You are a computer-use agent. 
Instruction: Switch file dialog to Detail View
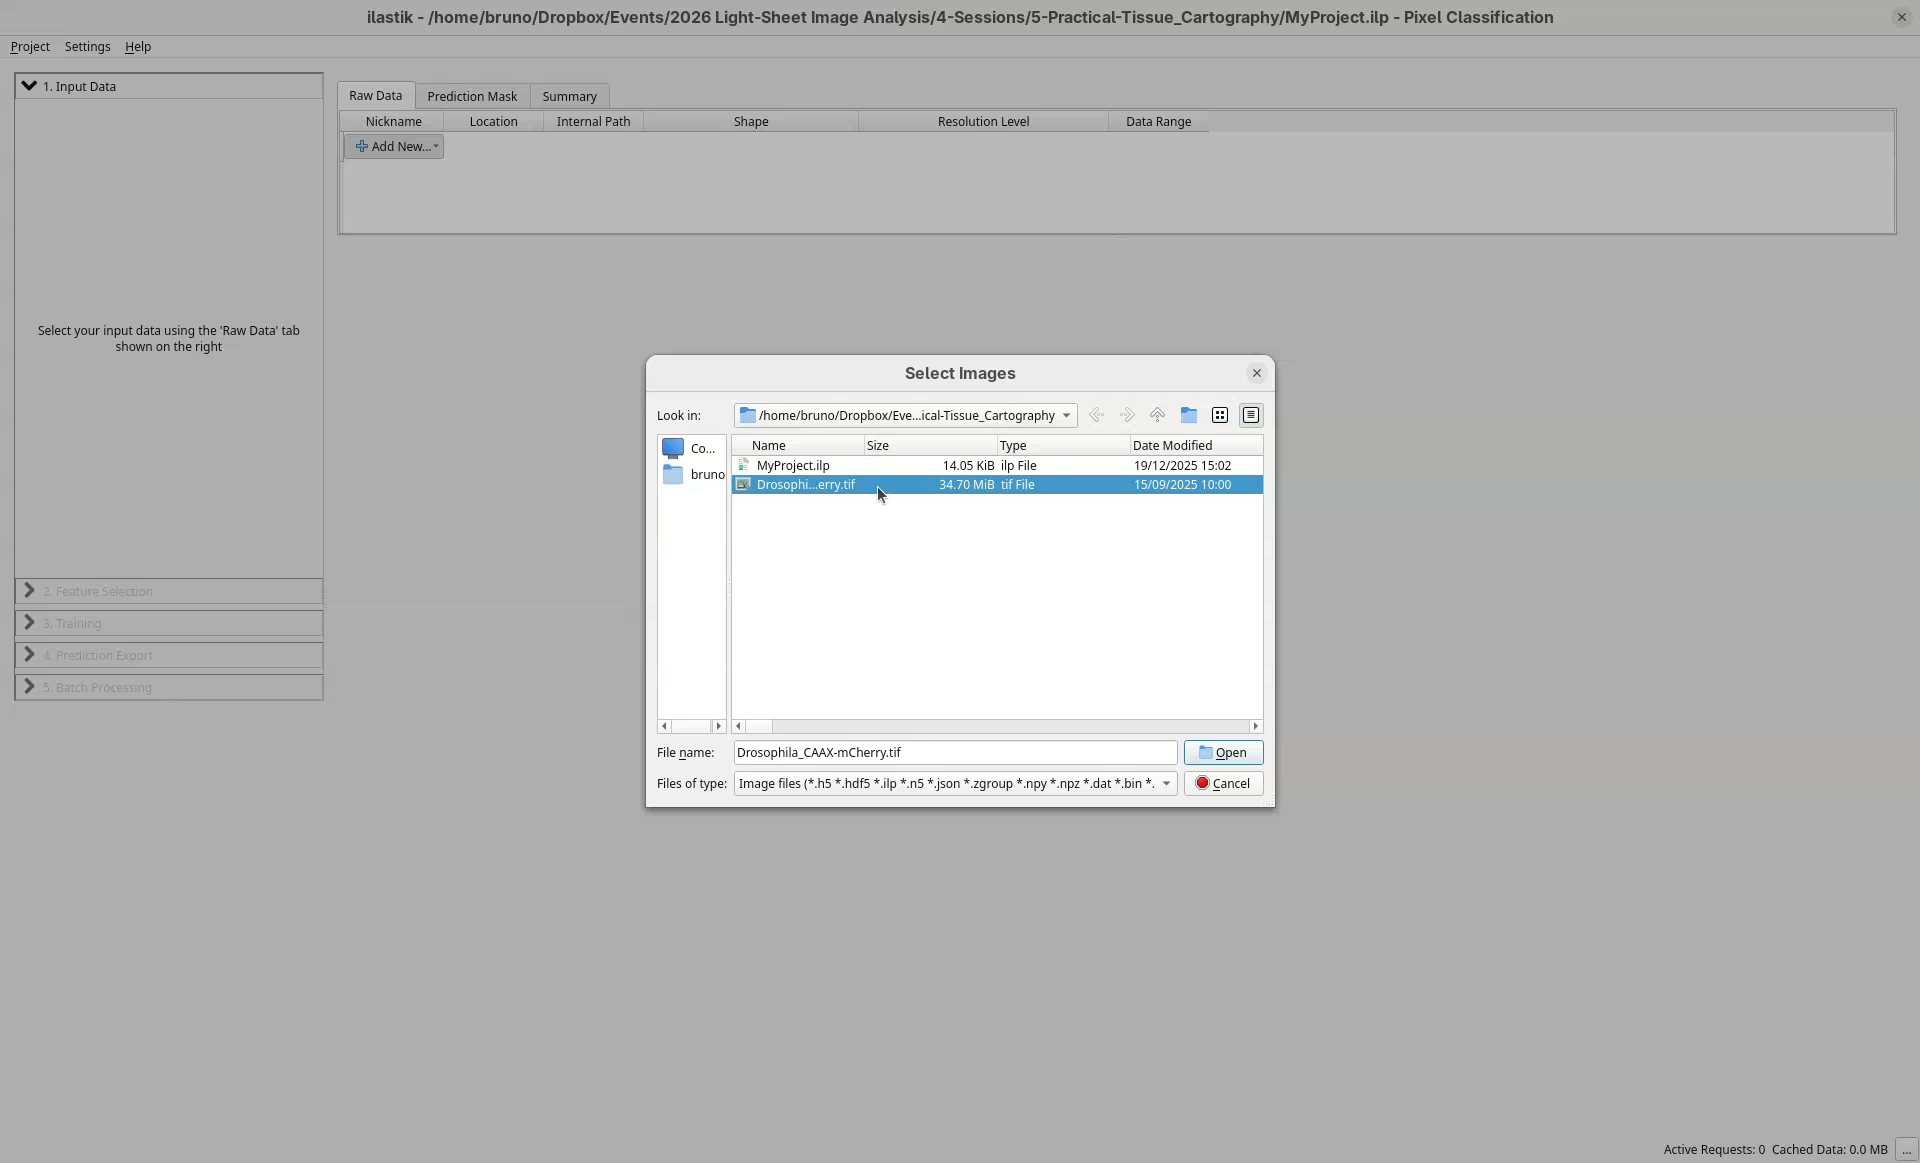[x=1250, y=415]
